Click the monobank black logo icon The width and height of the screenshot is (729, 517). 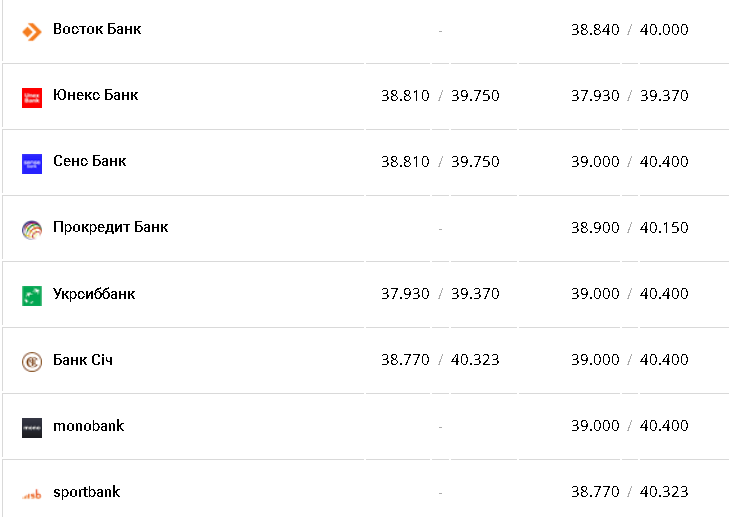(x=32, y=427)
